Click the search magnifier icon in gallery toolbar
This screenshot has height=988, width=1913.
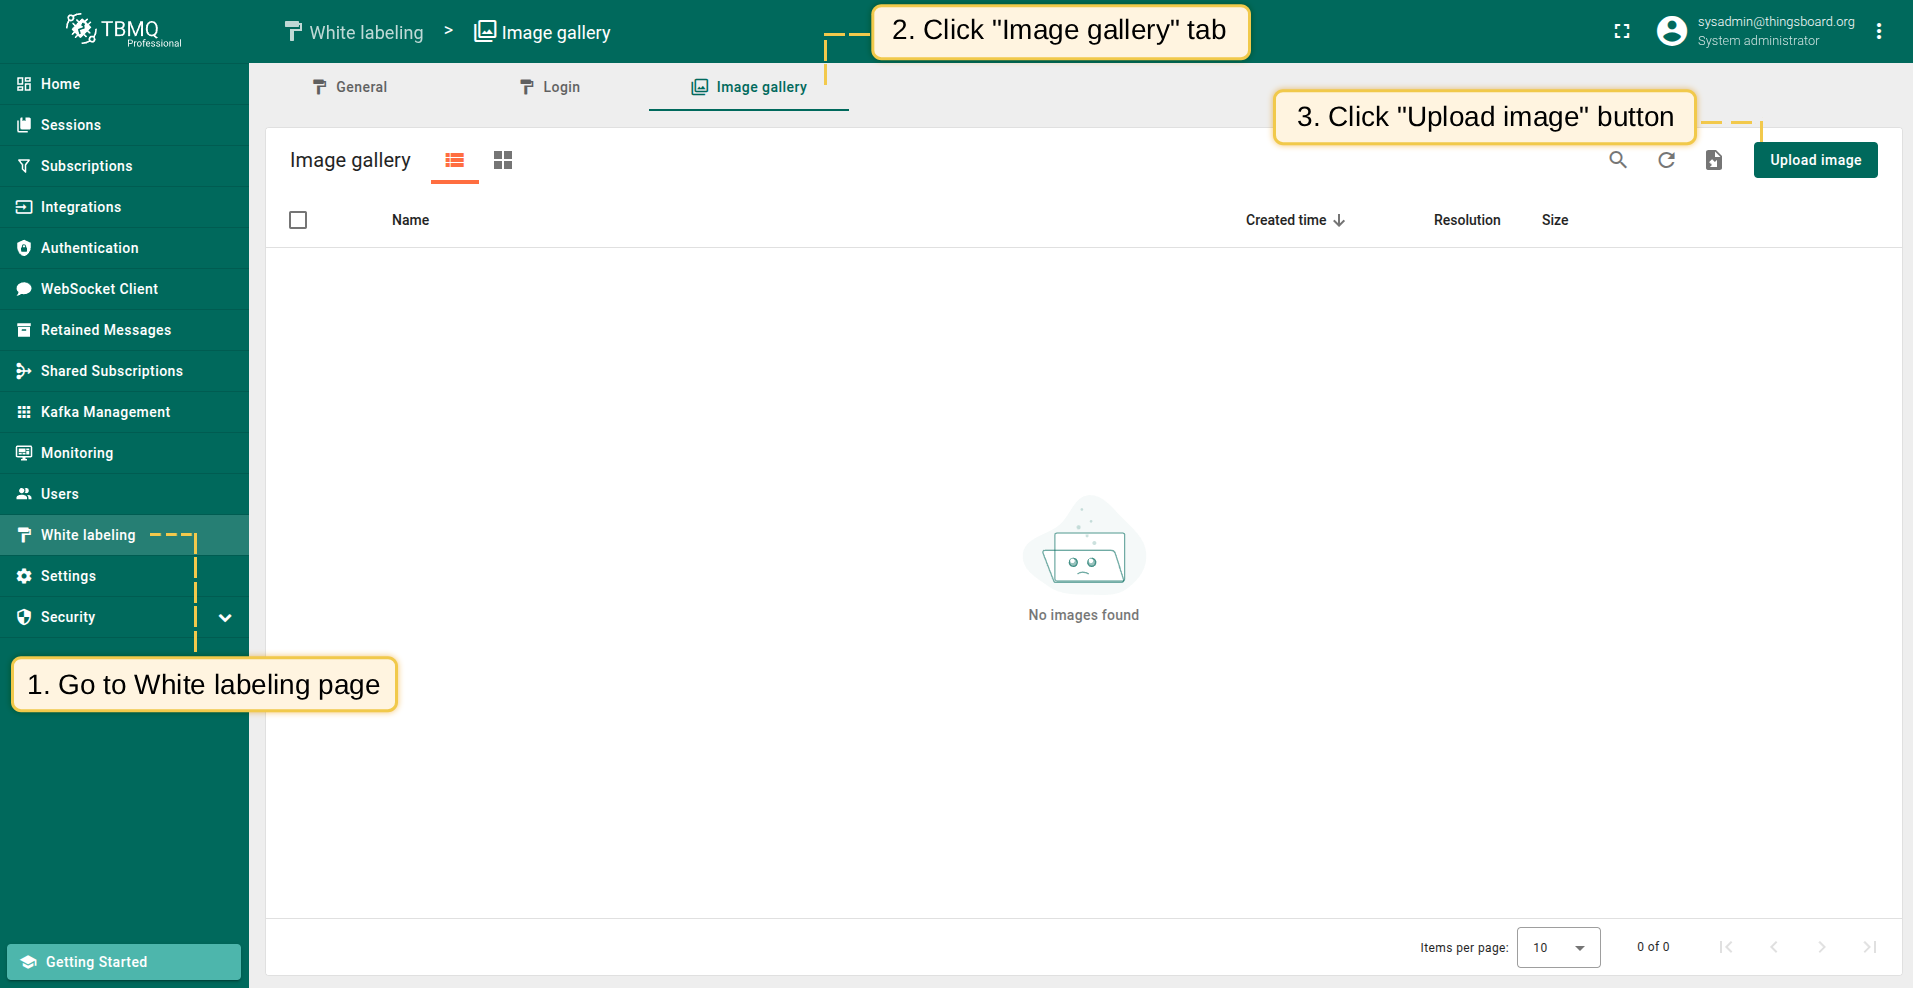[x=1617, y=160]
